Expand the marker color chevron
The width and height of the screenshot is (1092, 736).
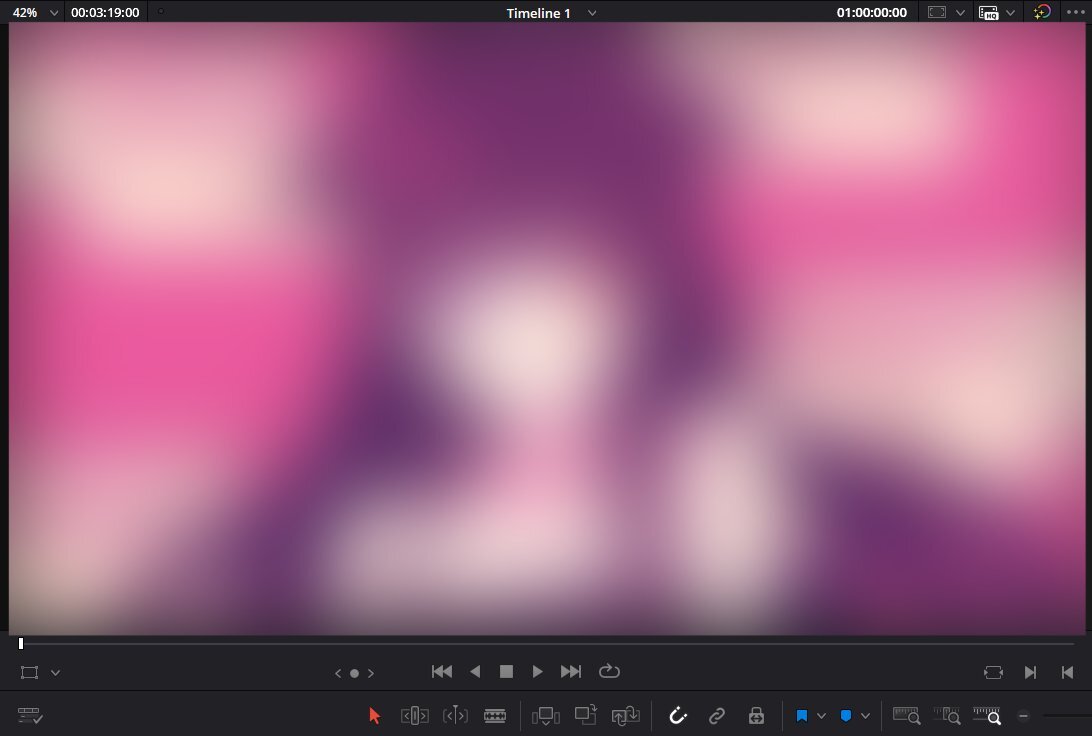865,716
